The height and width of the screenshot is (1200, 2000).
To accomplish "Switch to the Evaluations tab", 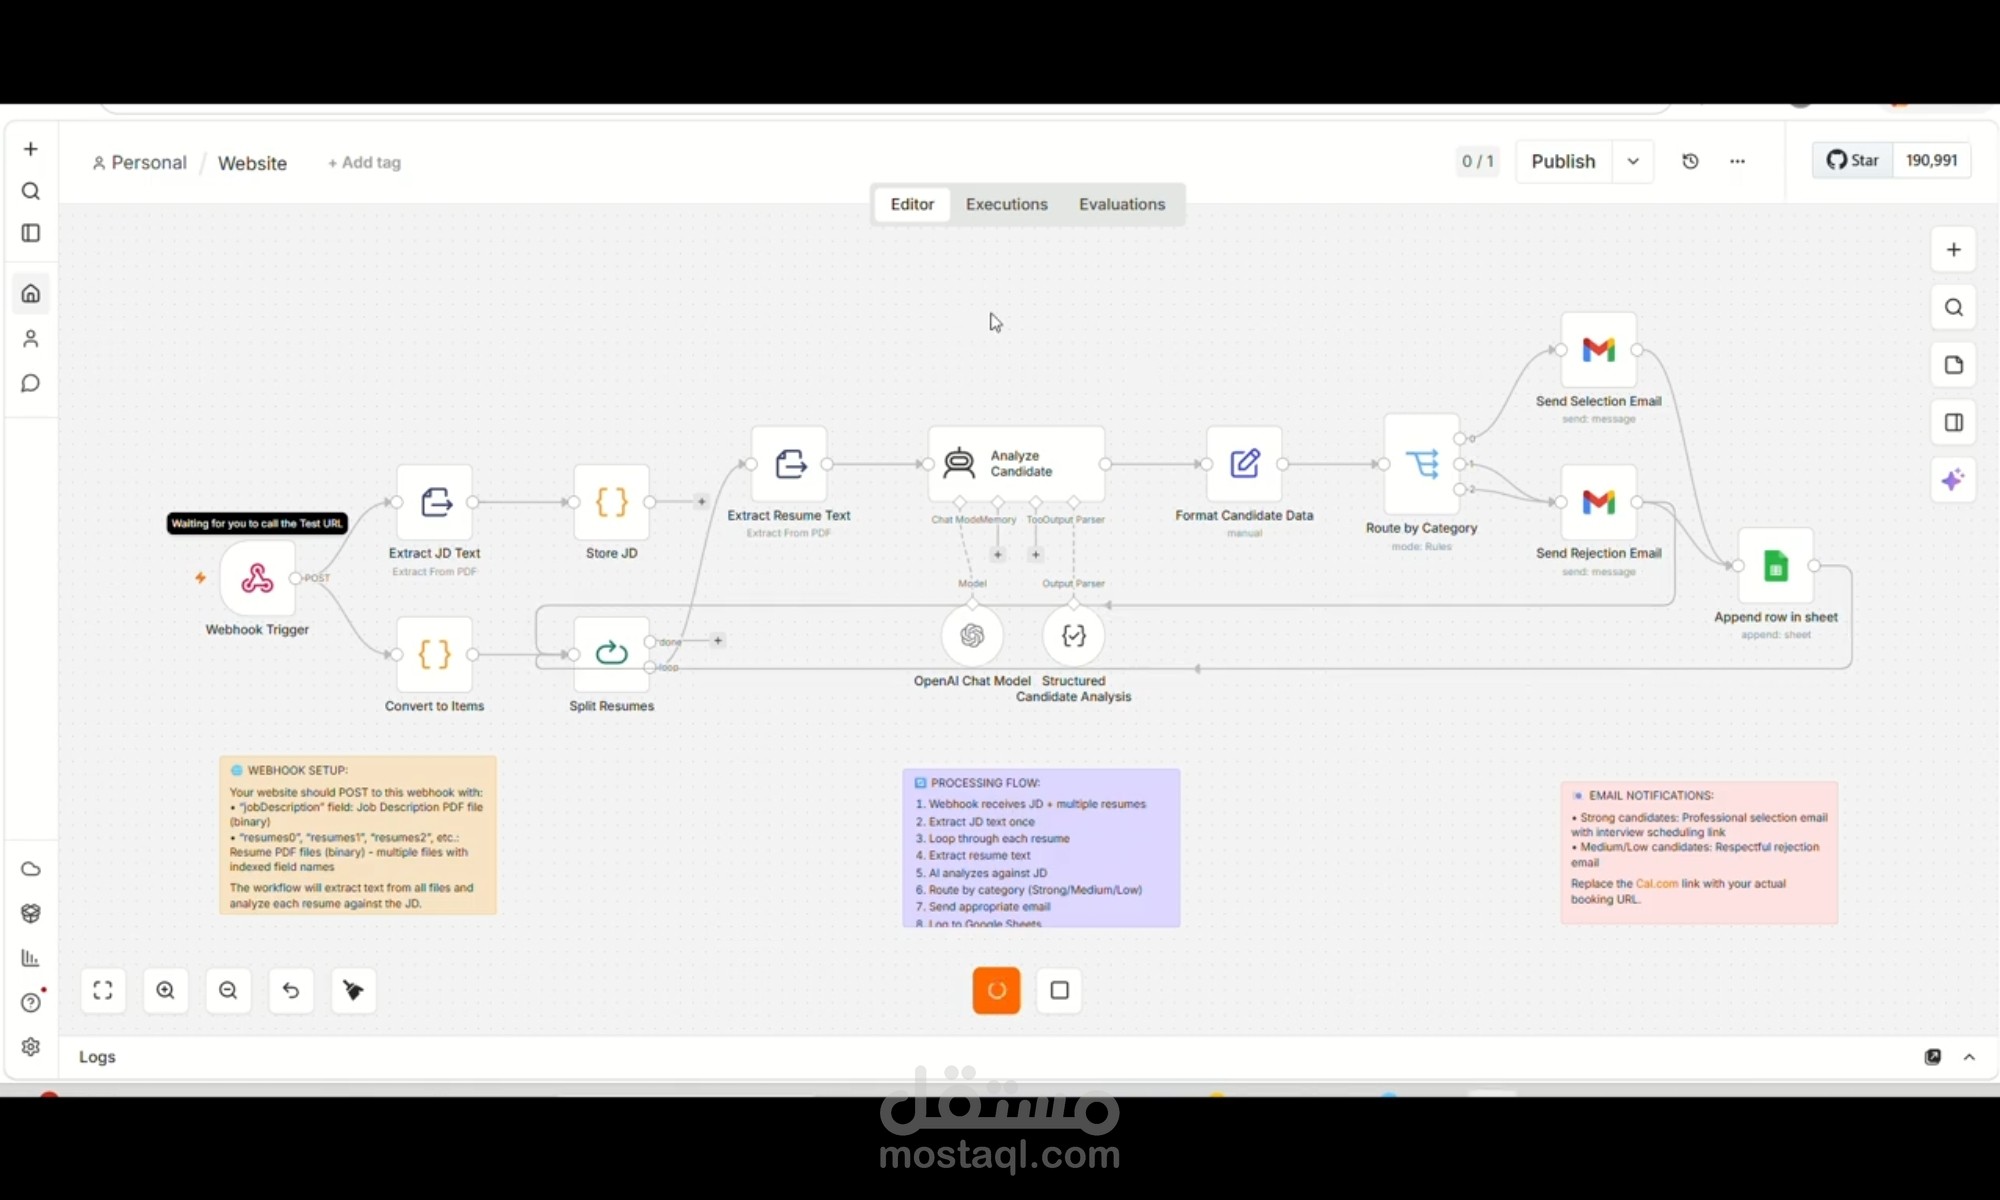I will [x=1122, y=204].
